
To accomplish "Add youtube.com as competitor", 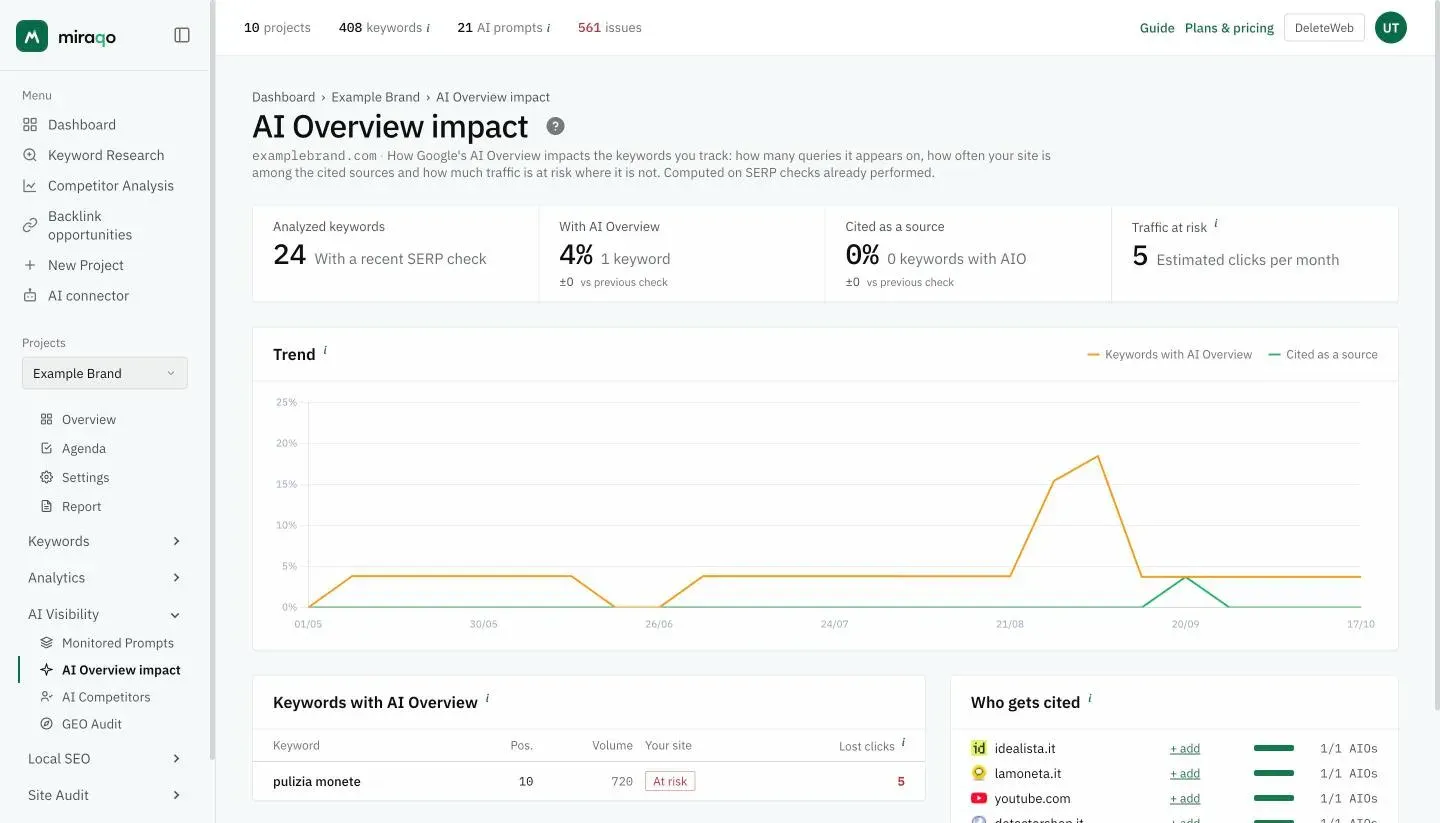I will (1185, 798).
